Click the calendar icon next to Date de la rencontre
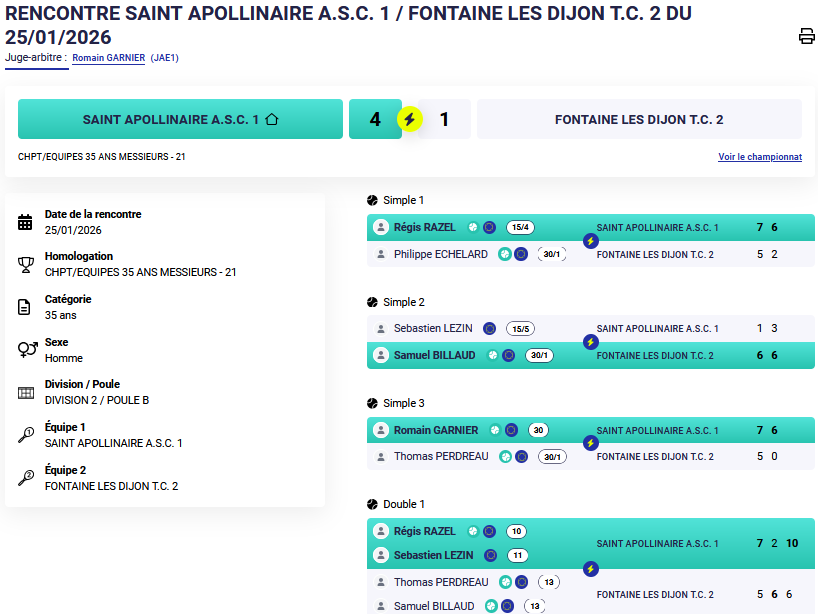The height and width of the screenshot is (614, 818). 26,222
